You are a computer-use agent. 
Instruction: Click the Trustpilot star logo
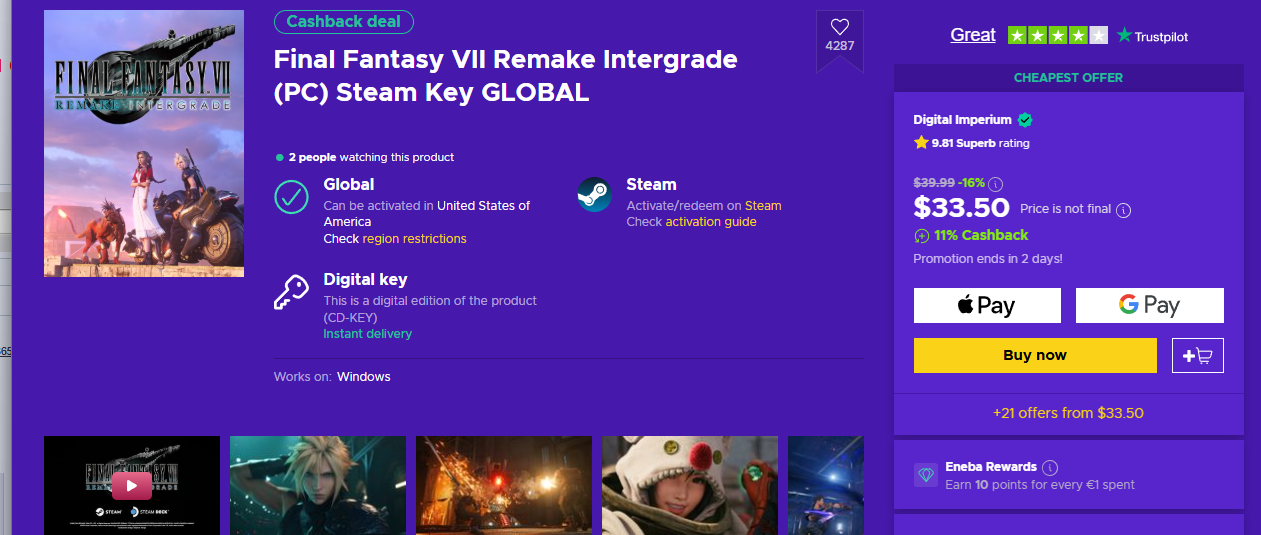[1125, 35]
